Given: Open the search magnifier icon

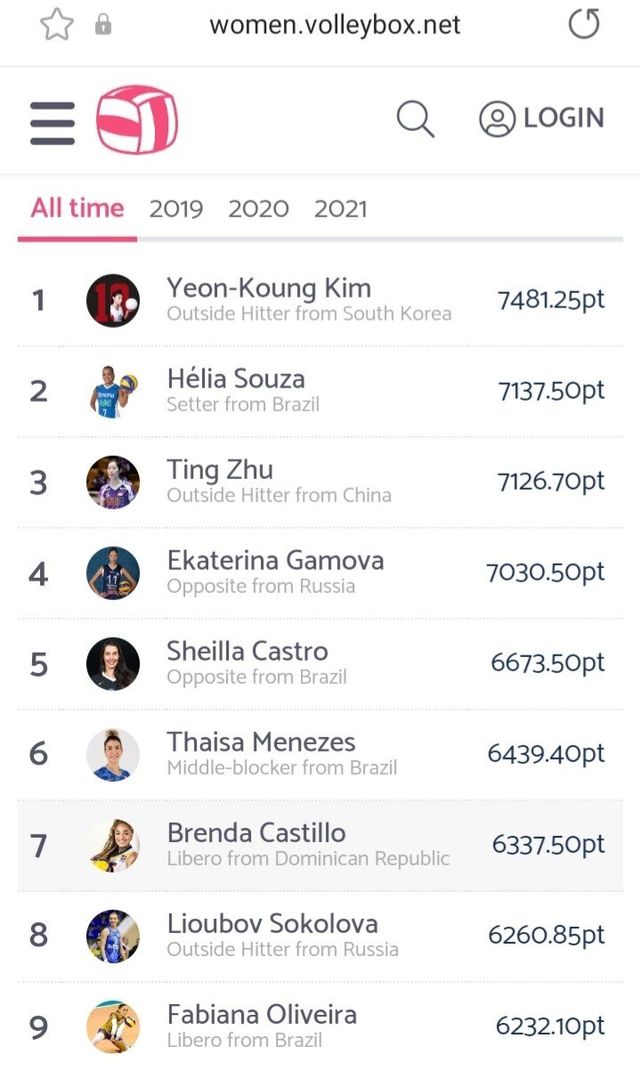Looking at the screenshot, I should pos(415,120).
